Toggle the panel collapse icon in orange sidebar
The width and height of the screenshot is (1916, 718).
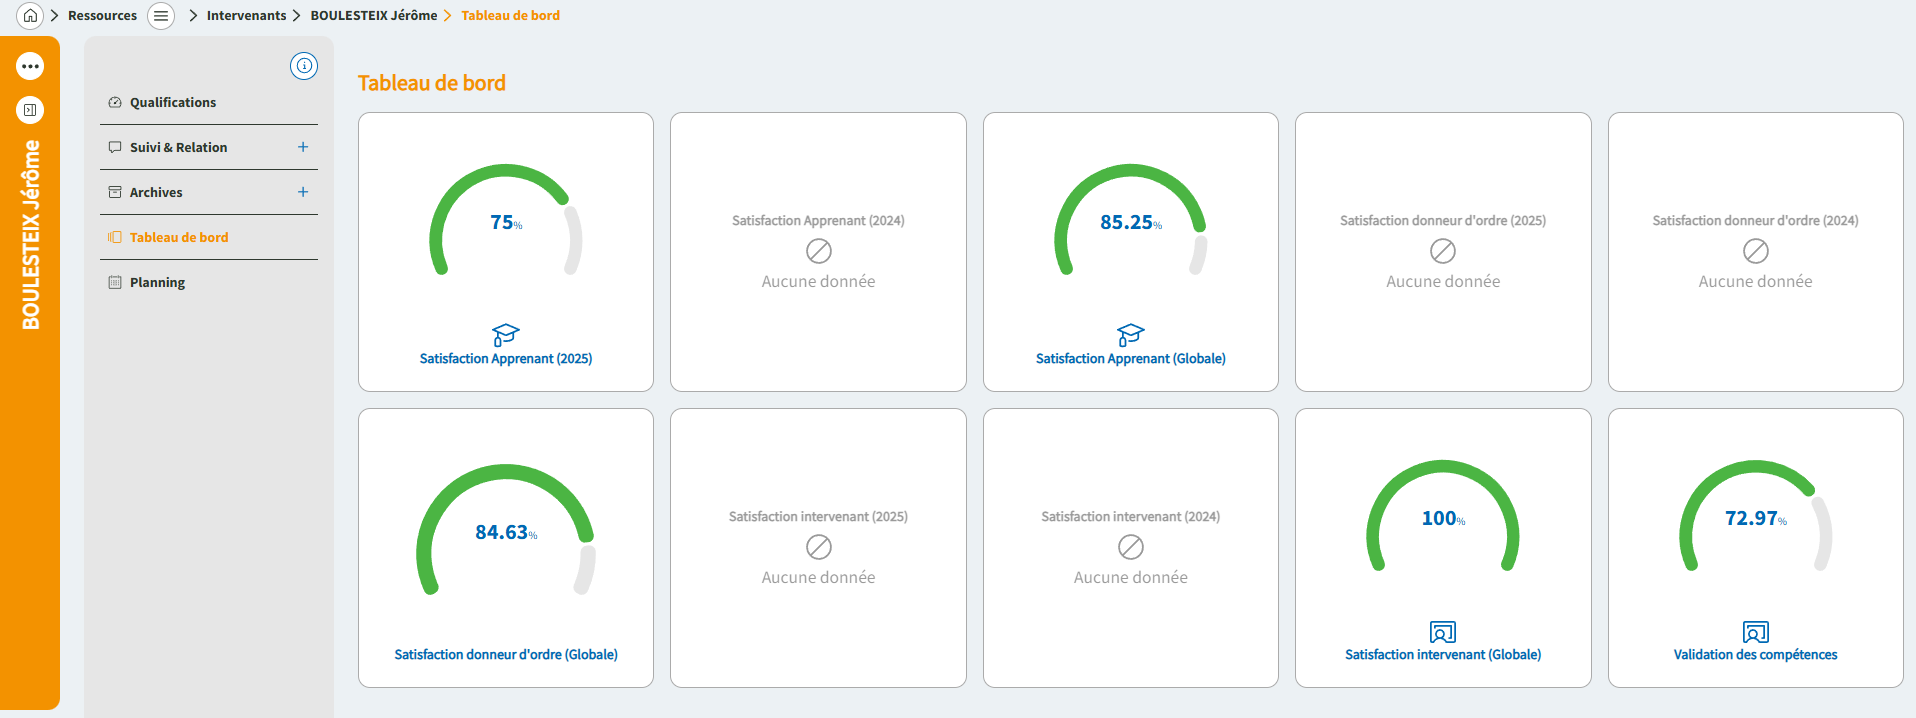pos(30,110)
